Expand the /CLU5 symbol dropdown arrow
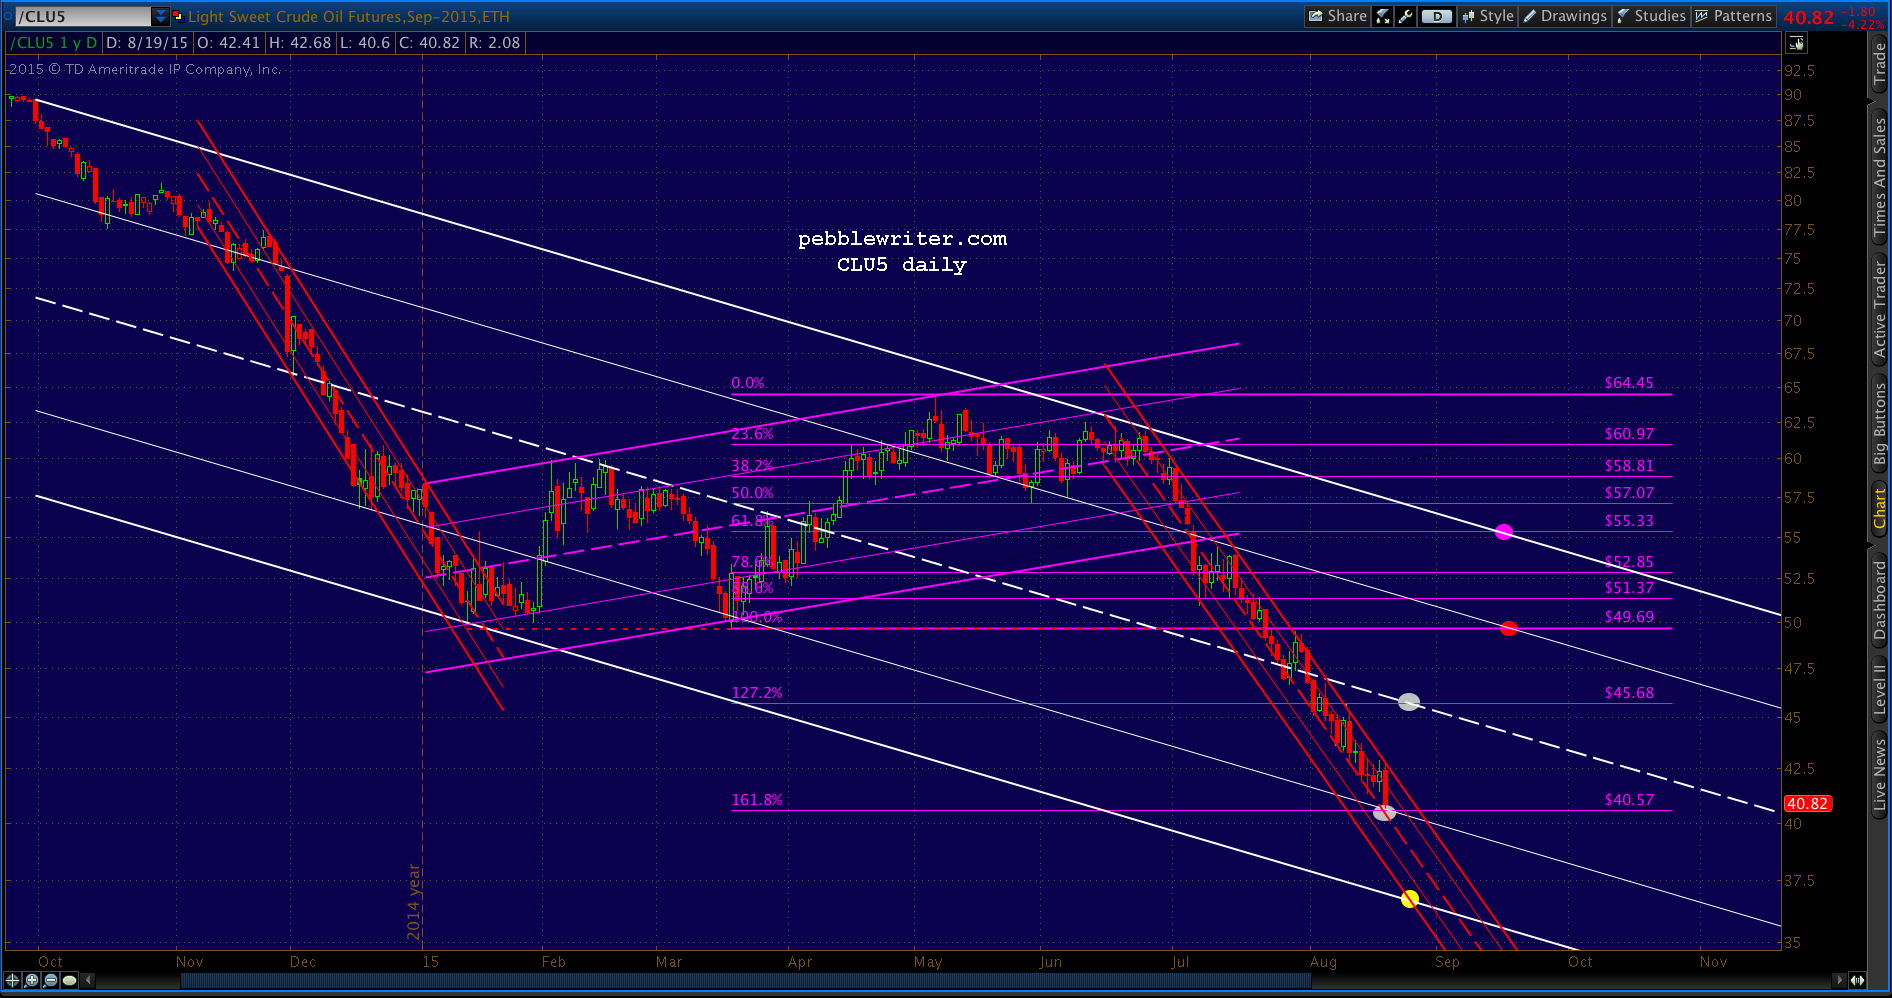The image size is (1892, 998). coord(161,16)
